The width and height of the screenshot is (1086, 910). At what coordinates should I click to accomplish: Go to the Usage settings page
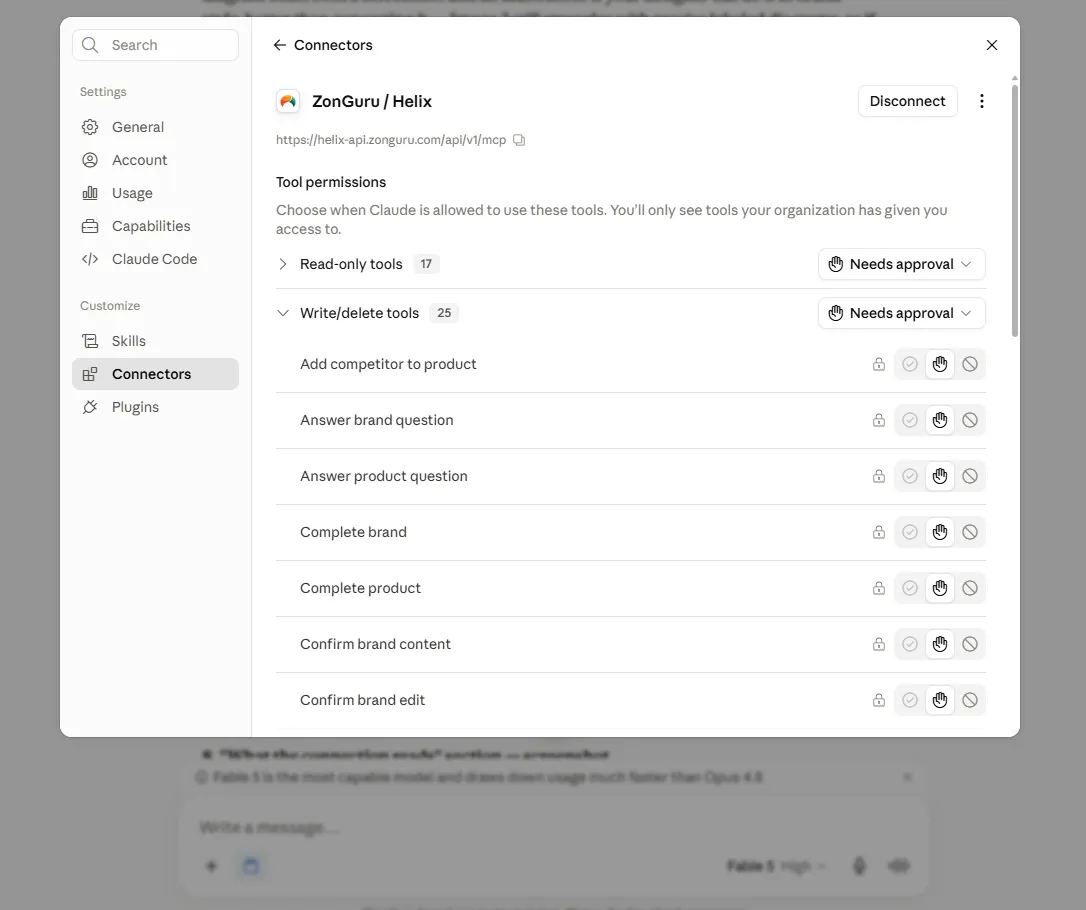155,193
